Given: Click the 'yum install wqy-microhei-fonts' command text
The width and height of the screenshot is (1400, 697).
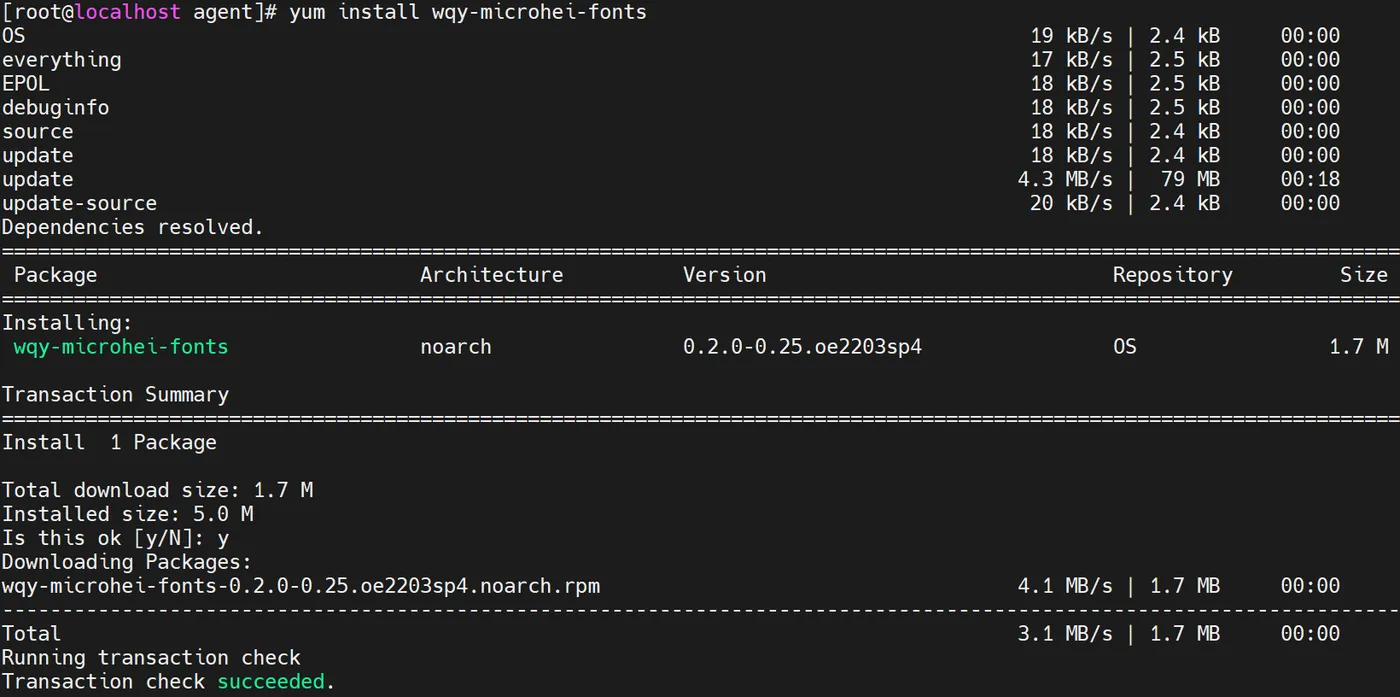Looking at the screenshot, I should (x=468, y=13).
